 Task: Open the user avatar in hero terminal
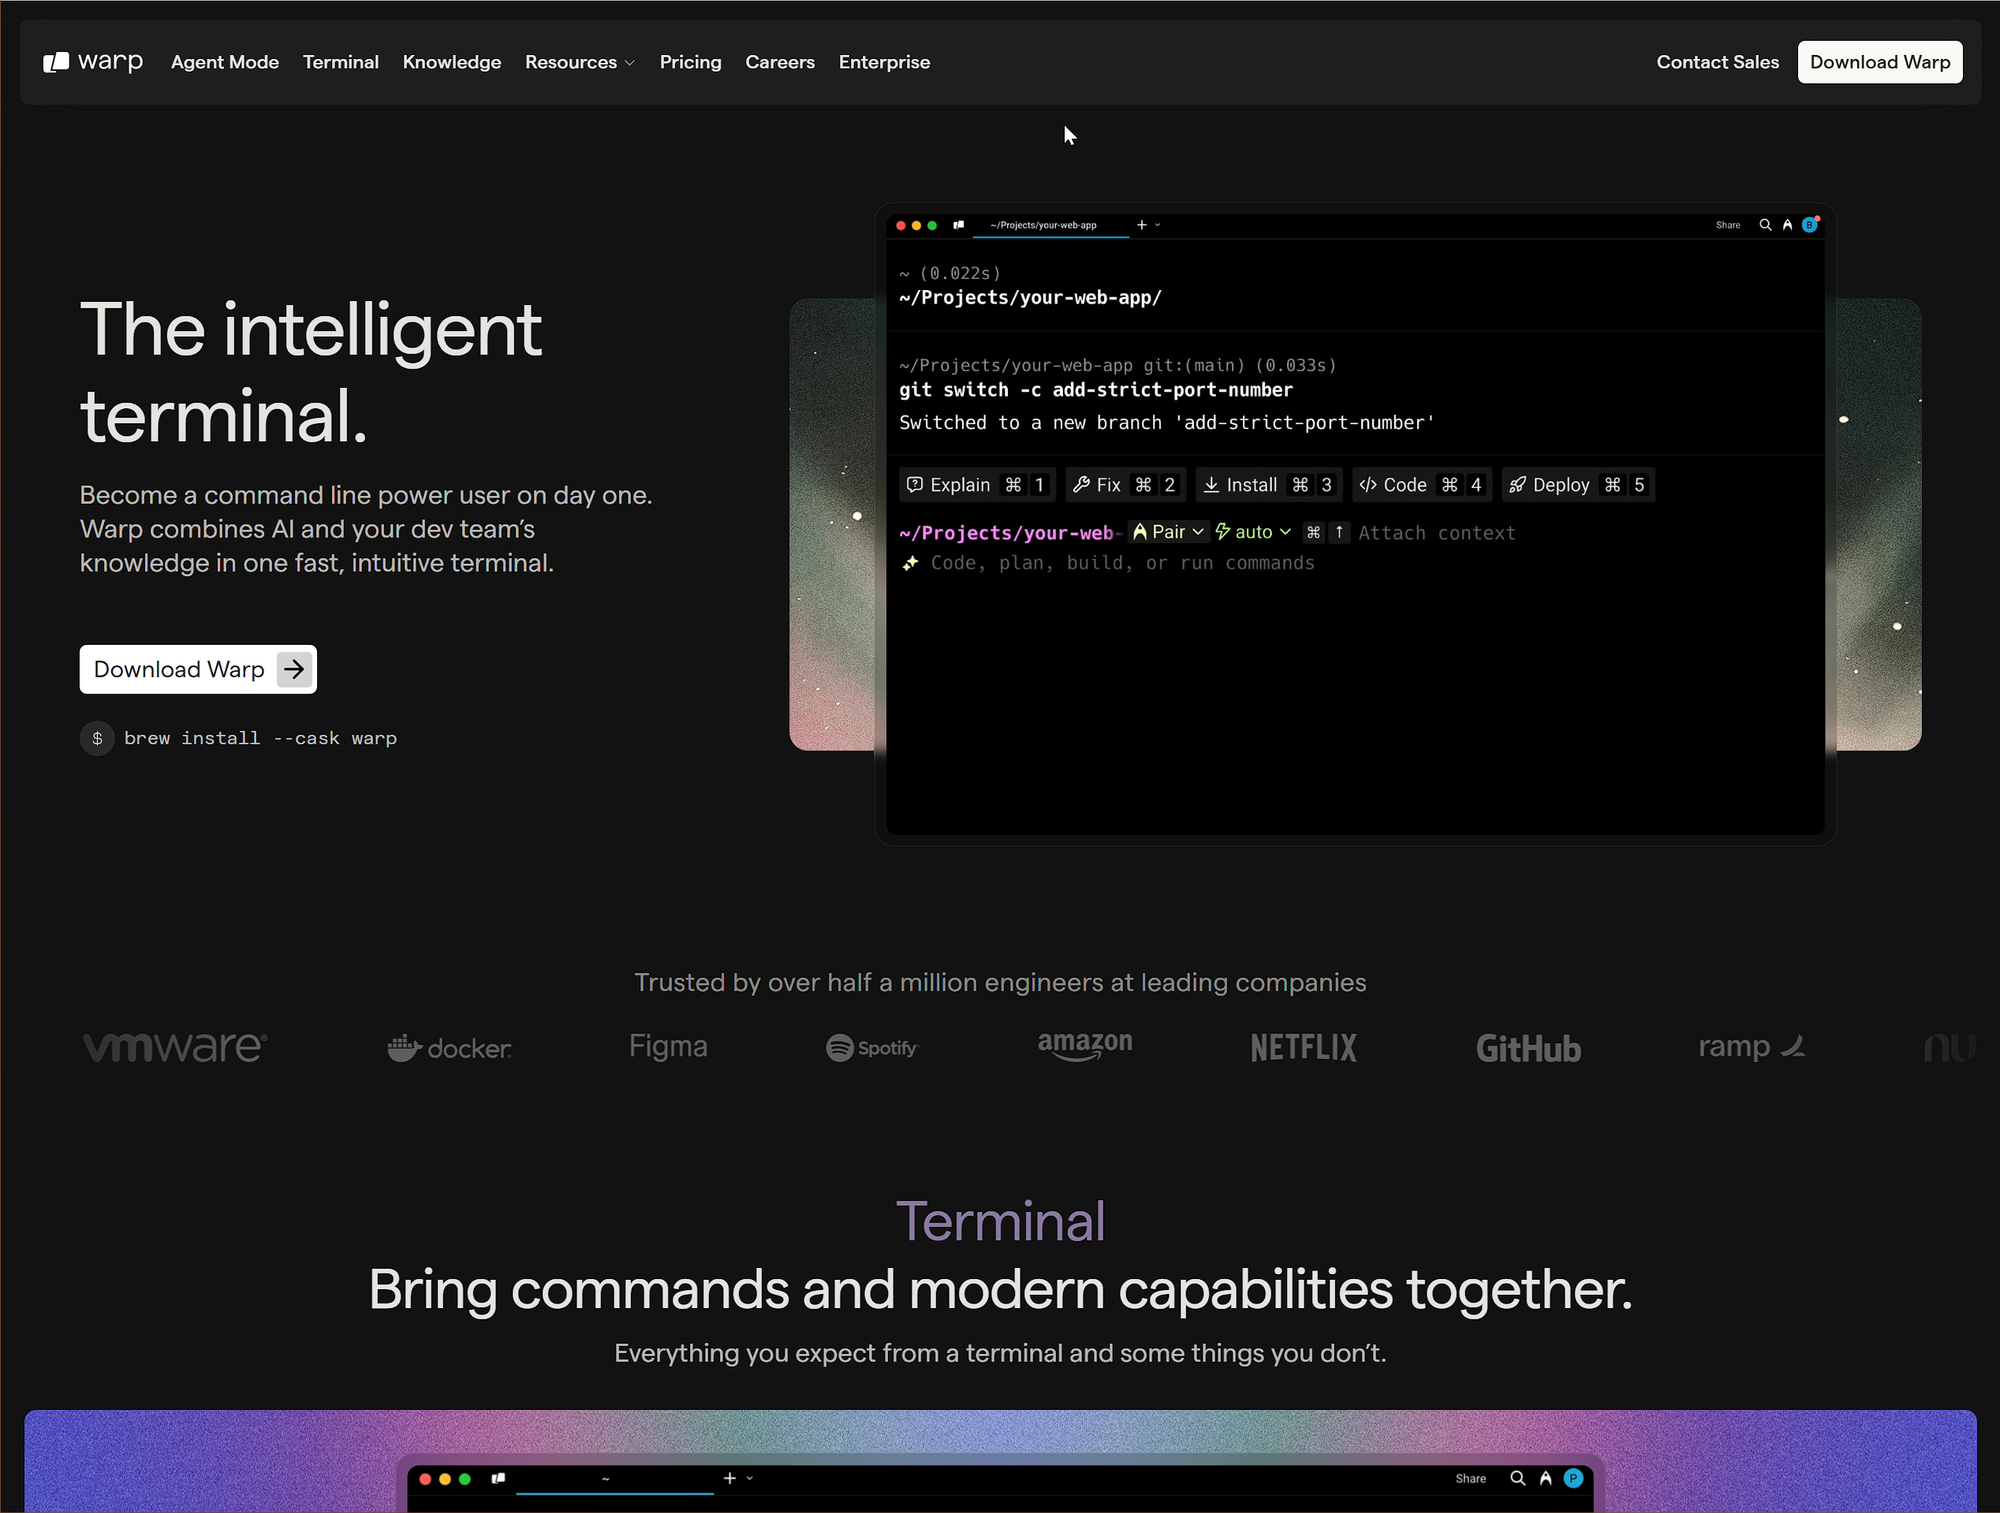pyautogui.click(x=1809, y=225)
